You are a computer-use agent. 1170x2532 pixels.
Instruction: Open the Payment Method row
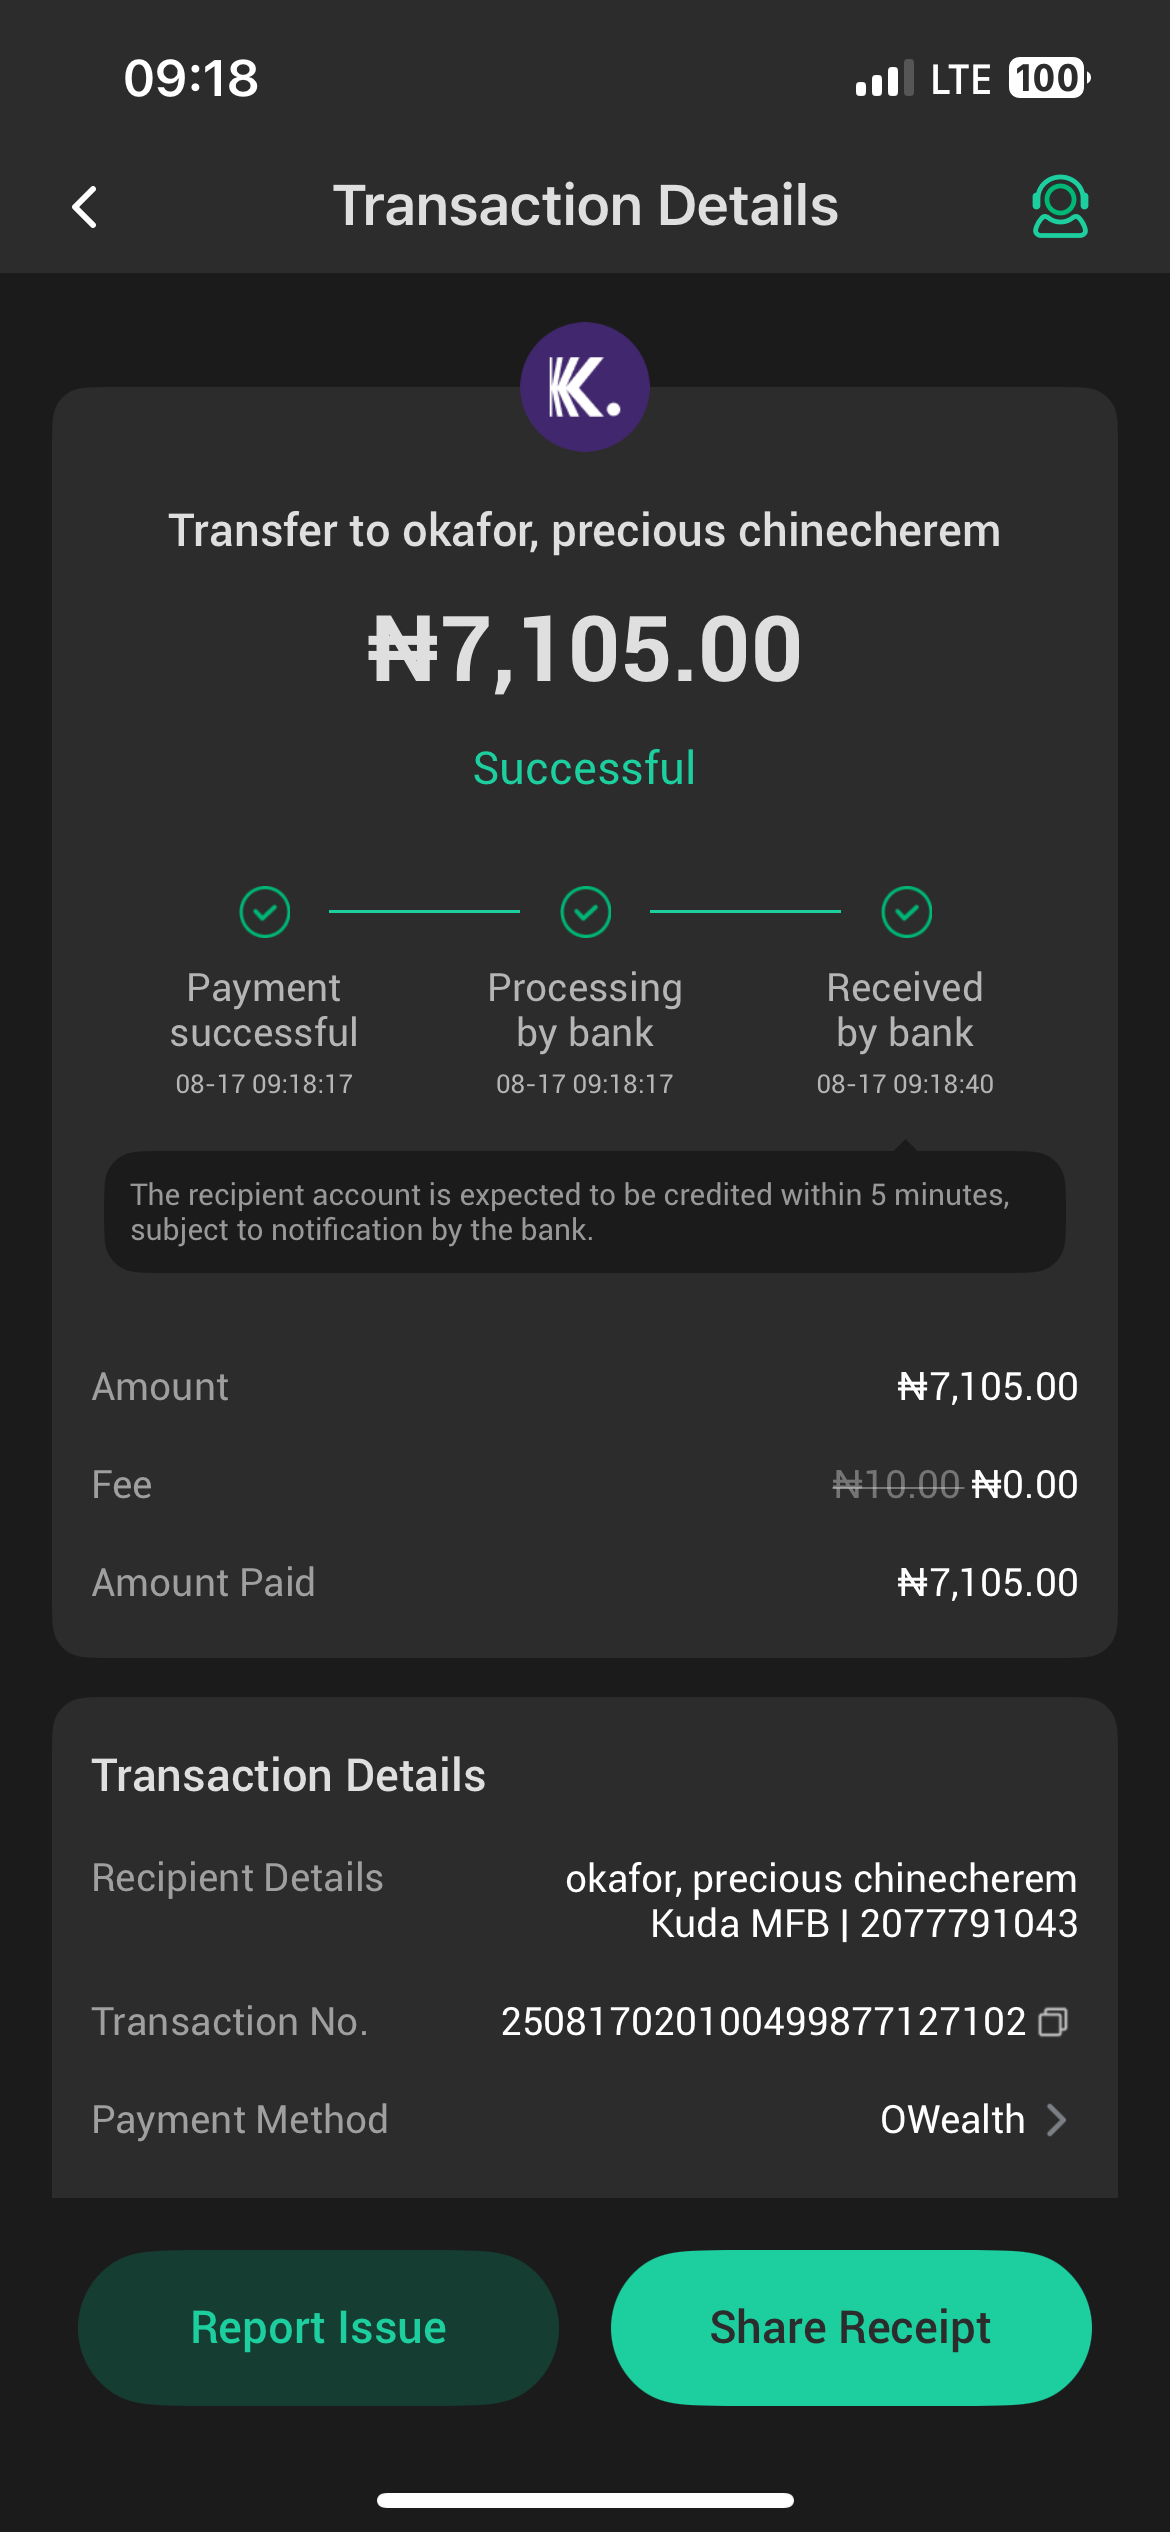[x=584, y=2119]
